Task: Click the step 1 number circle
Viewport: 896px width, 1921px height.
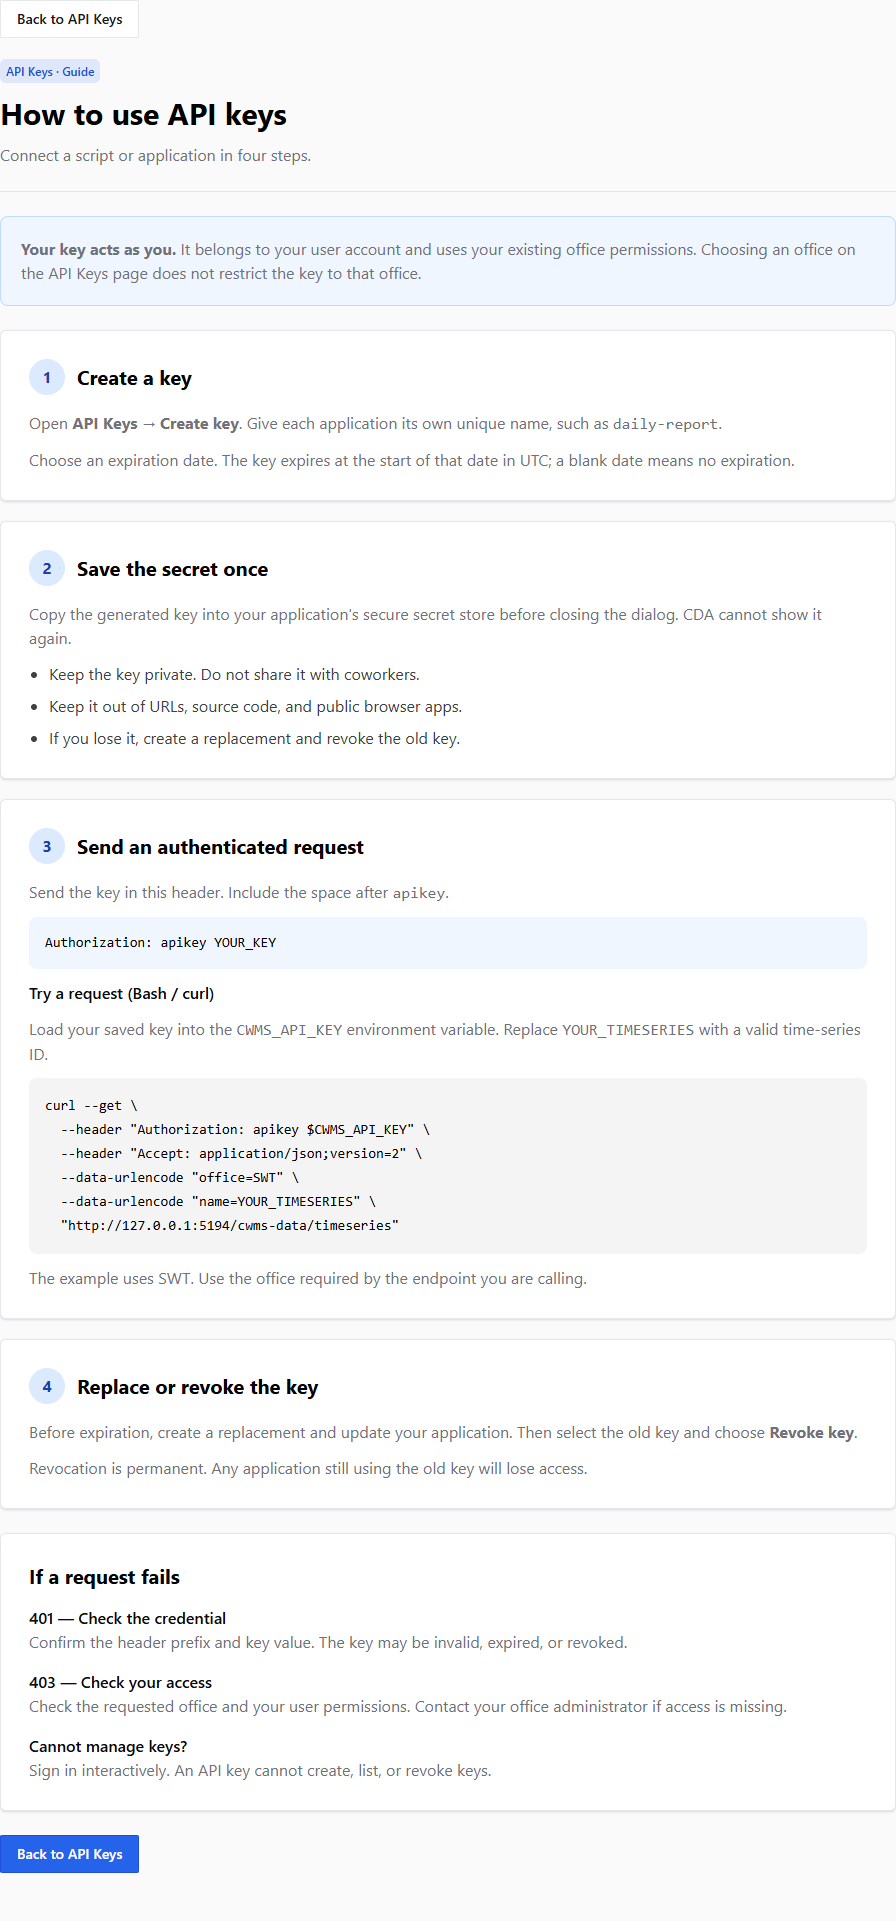Action: coord(47,378)
